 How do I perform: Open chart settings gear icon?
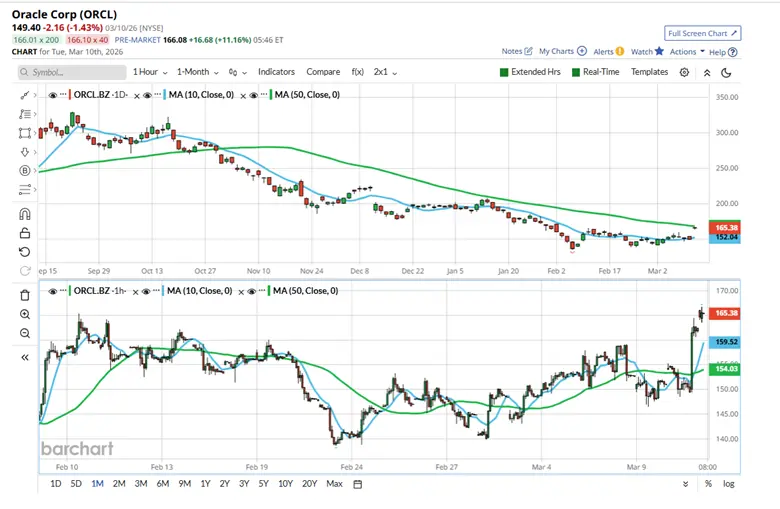coord(684,73)
